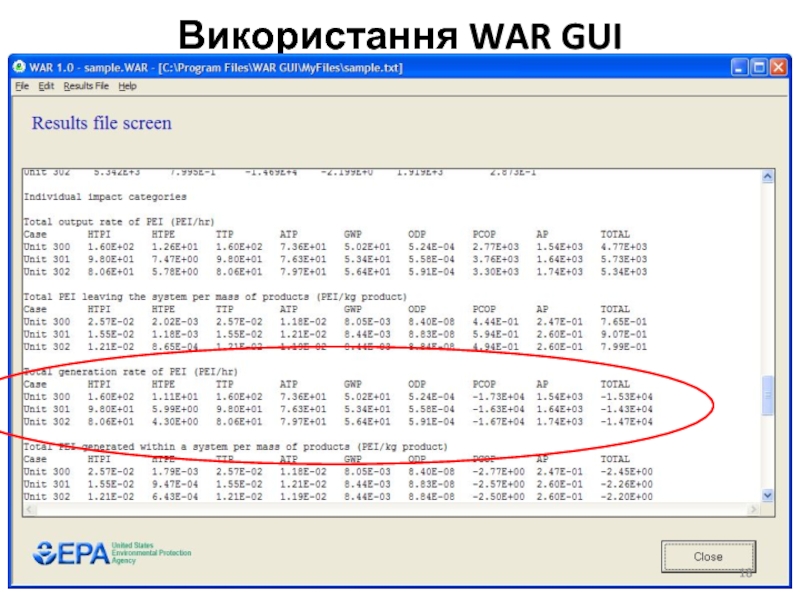Click value 1.79E-03 under HTPE
The height and width of the screenshot is (600, 800).
click(x=175, y=472)
